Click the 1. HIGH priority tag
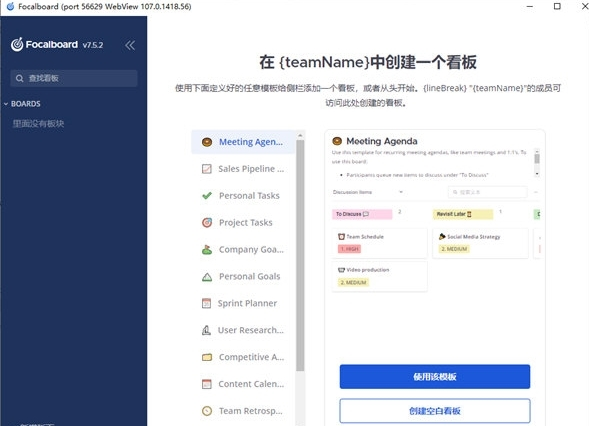 click(349, 249)
